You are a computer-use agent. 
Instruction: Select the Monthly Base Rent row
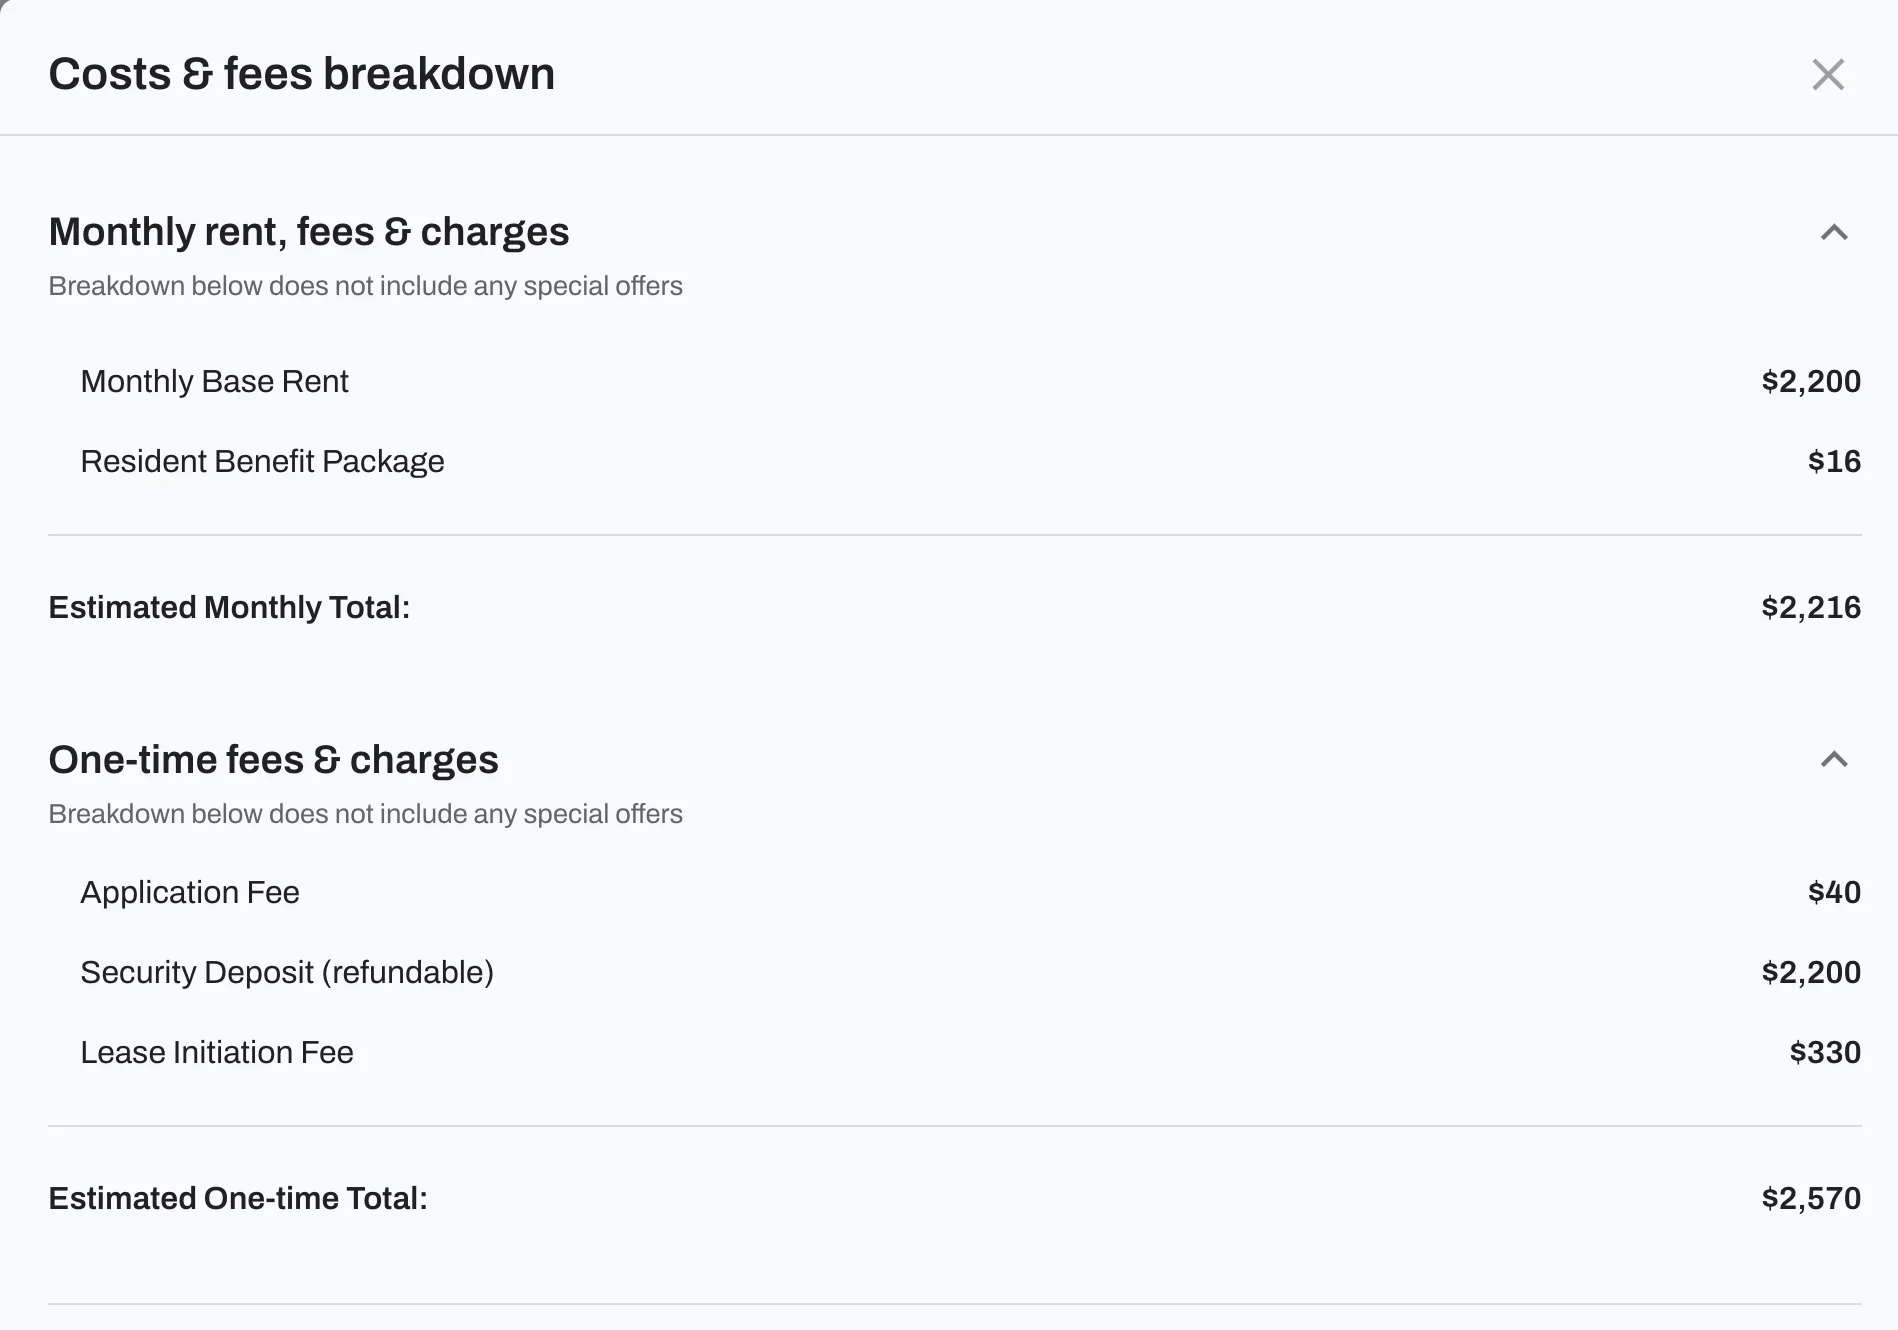(214, 381)
